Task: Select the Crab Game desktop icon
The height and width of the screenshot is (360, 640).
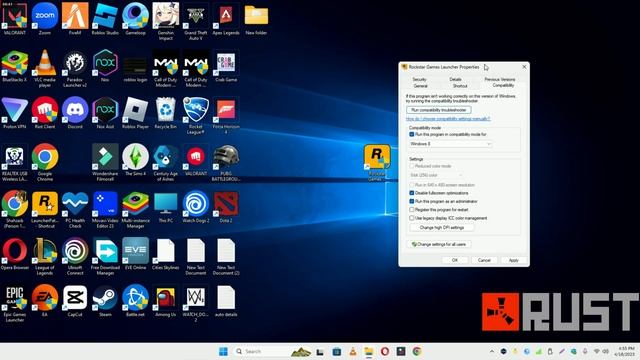Action: 226,65
